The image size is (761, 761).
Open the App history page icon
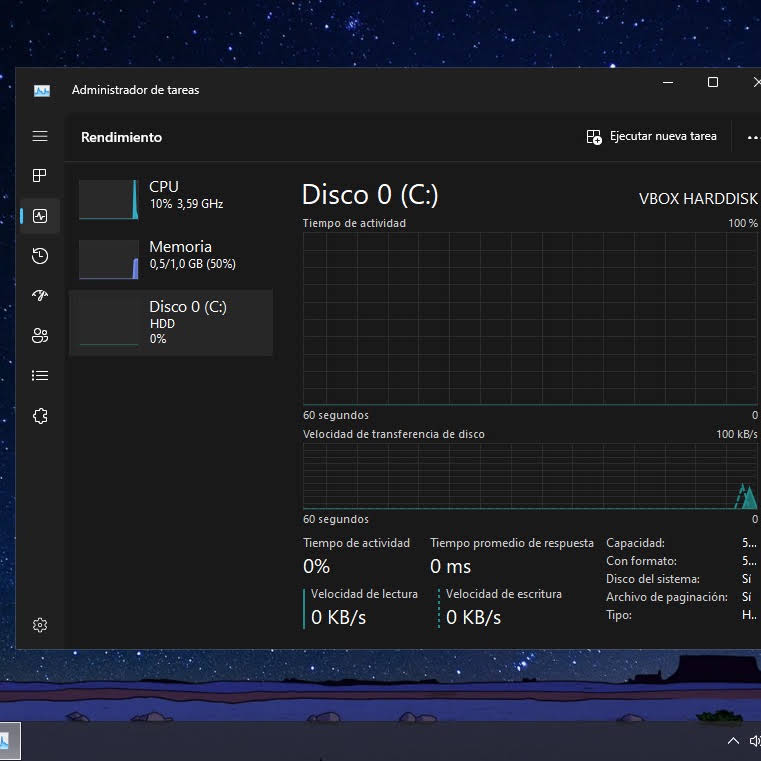pos(40,256)
